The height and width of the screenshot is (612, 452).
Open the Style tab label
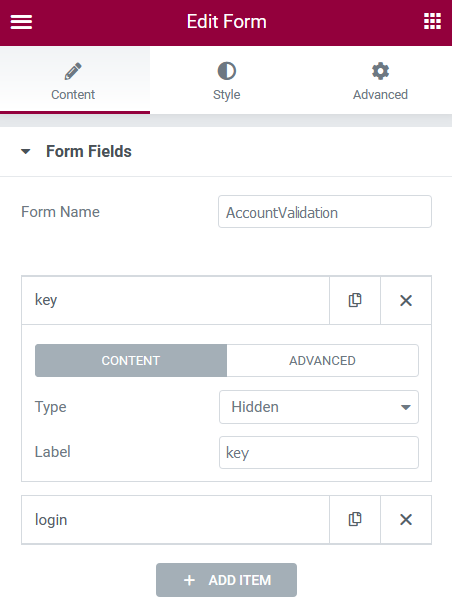coord(226,94)
